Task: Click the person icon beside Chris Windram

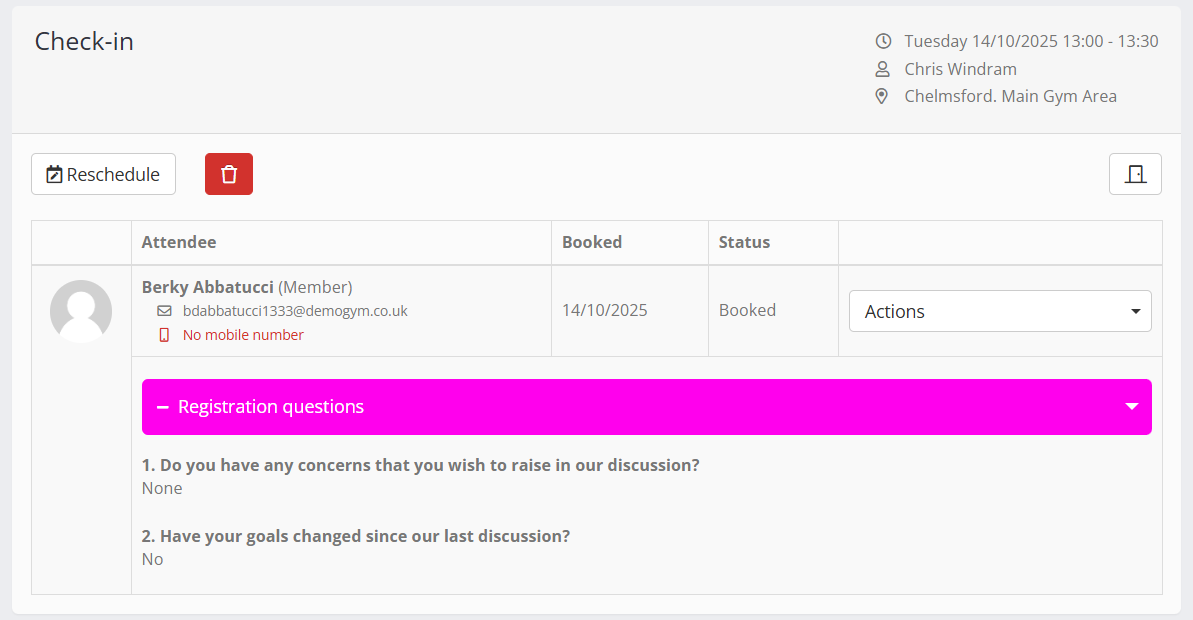Action: 883,69
